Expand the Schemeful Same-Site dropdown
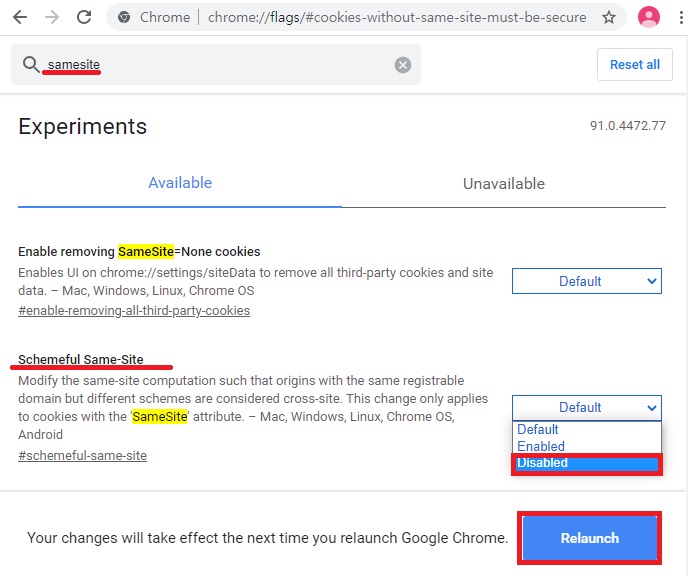This screenshot has width=688, height=576. tap(587, 408)
